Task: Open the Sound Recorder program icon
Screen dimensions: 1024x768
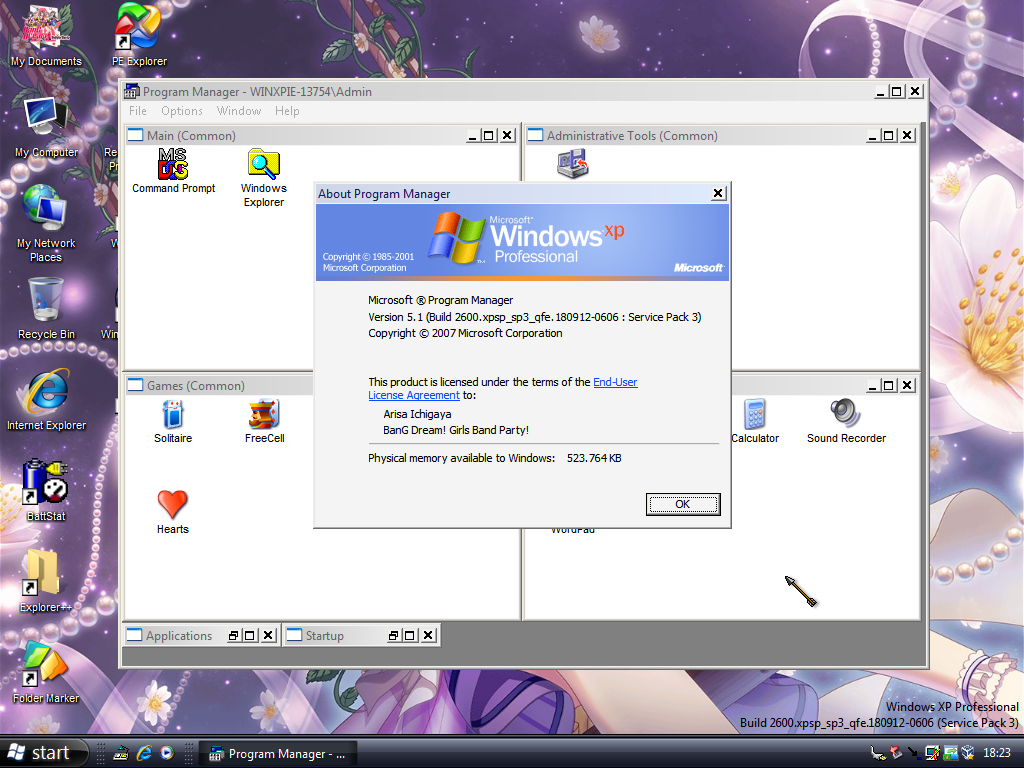Action: (846, 422)
